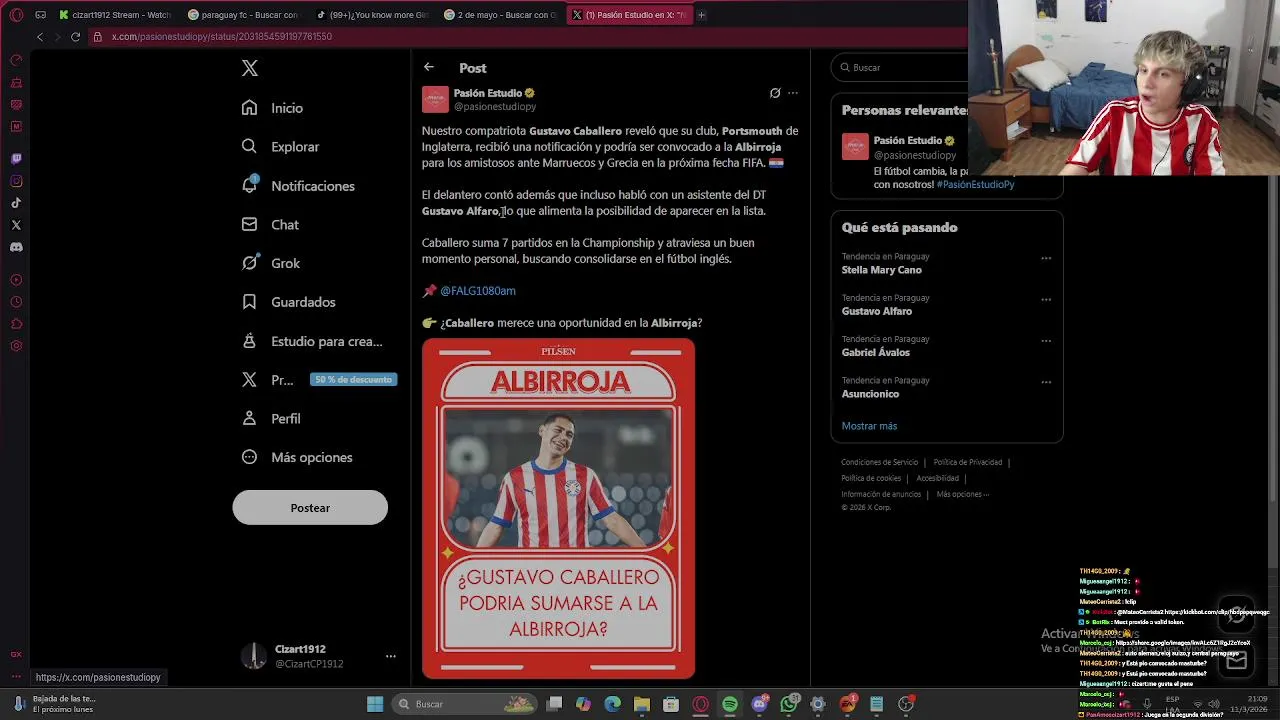
Task: Open Política de Privacidad footer link
Action: (x=967, y=462)
